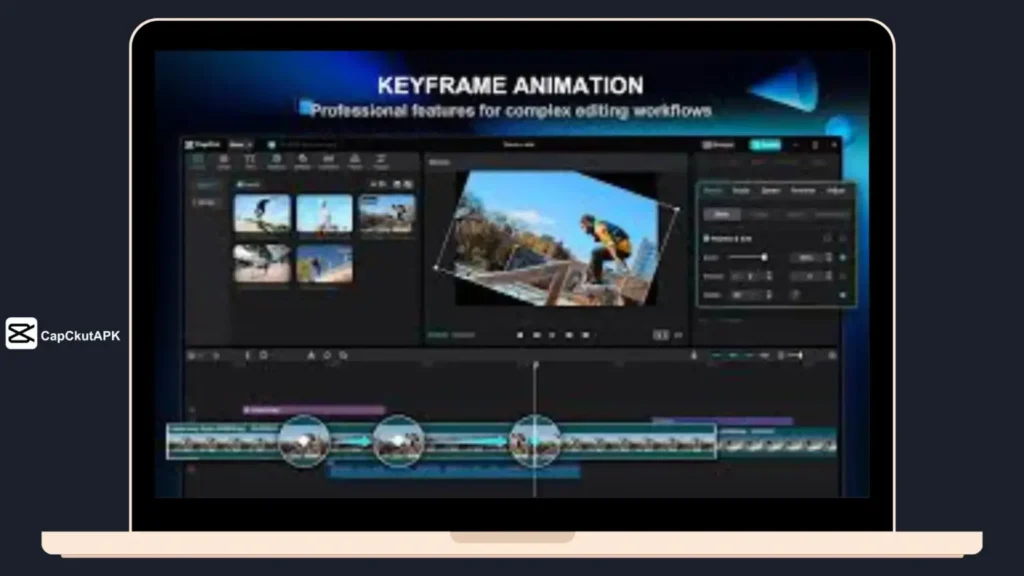
Task: Select the Effects panel icon
Action: coord(303,160)
